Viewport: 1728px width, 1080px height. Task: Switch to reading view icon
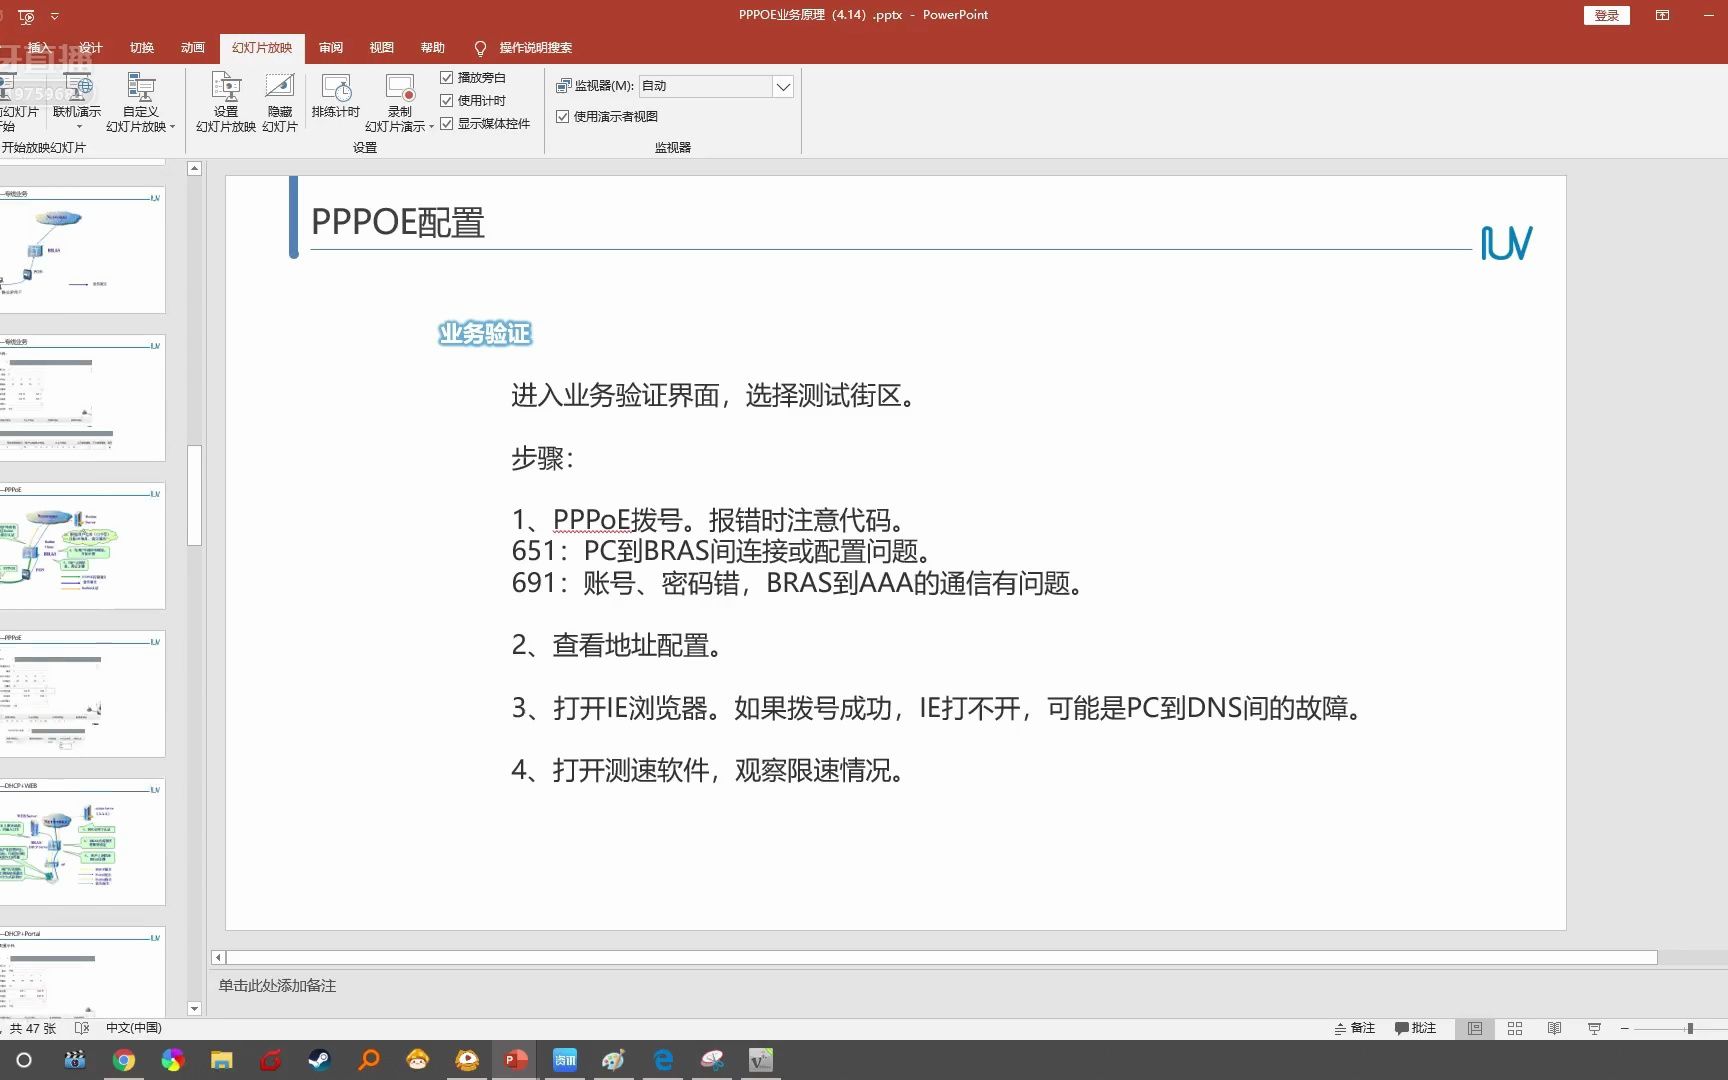(x=1554, y=1028)
